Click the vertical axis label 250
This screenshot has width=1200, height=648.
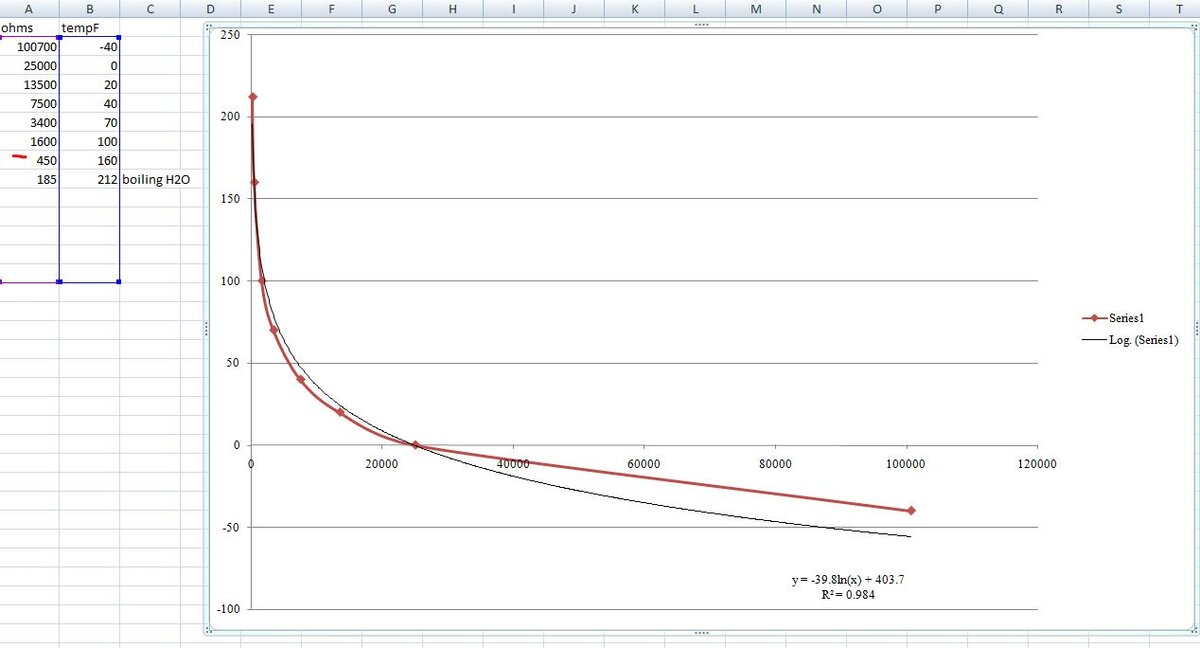pos(231,36)
